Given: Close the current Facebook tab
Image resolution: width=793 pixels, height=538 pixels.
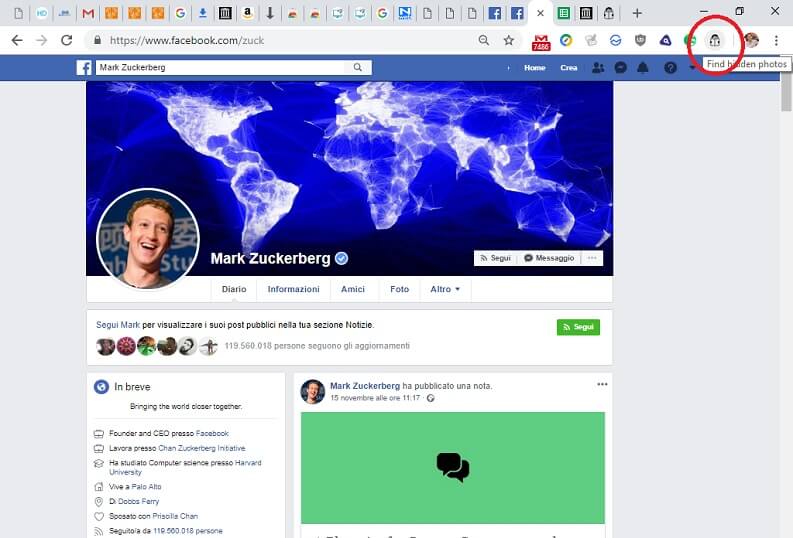Looking at the screenshot, I should [541, 13].
